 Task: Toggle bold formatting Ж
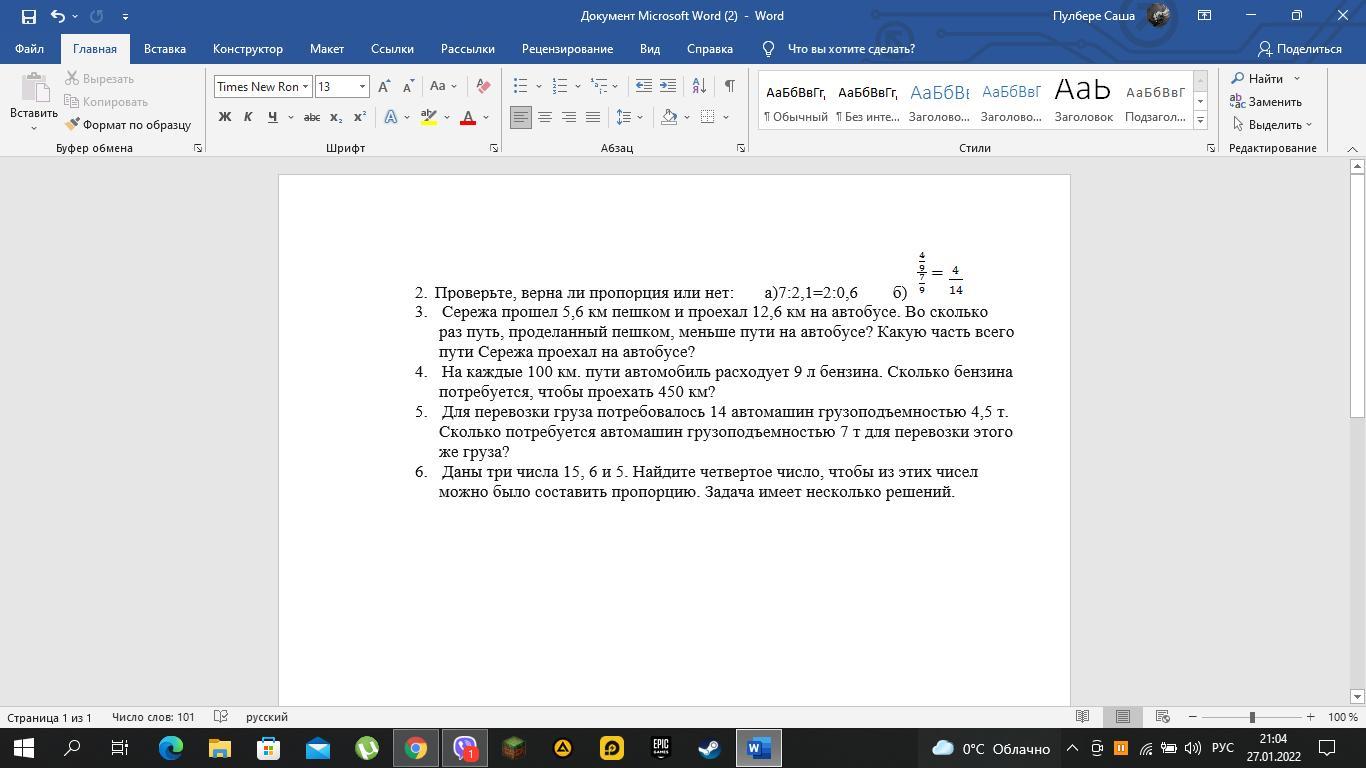(225, 117)
